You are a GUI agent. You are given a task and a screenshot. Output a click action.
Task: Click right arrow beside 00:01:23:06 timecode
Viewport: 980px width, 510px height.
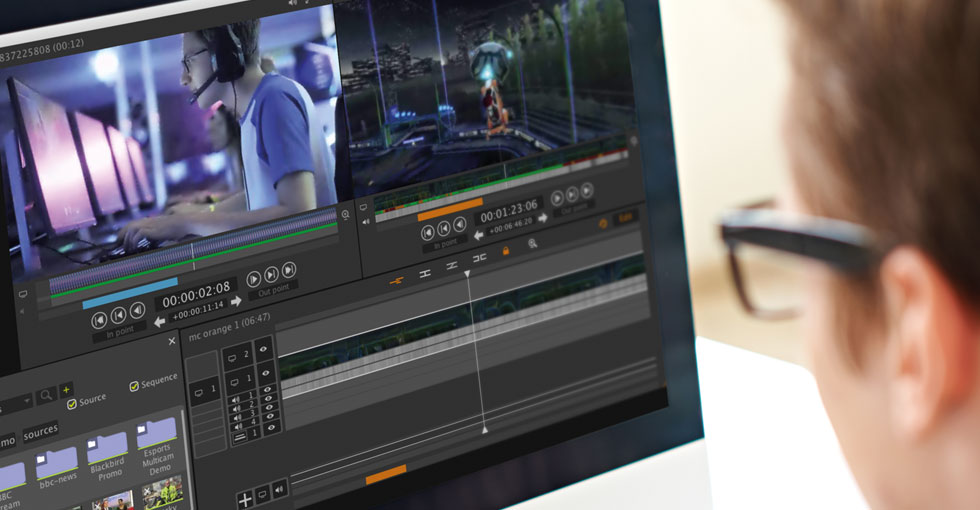542,218
